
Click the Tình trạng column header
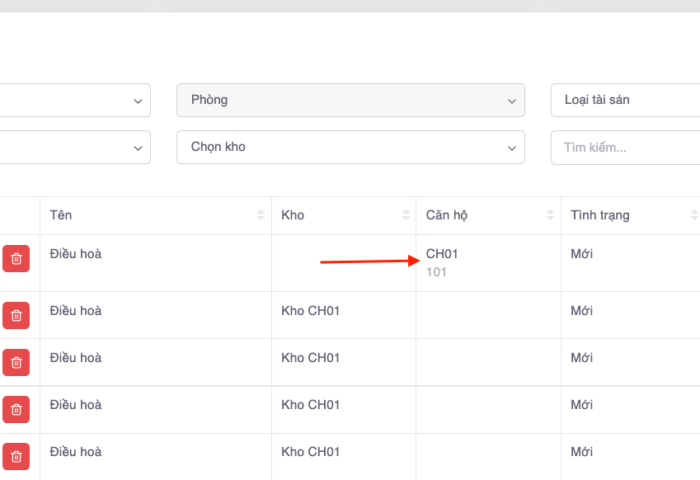600,215
